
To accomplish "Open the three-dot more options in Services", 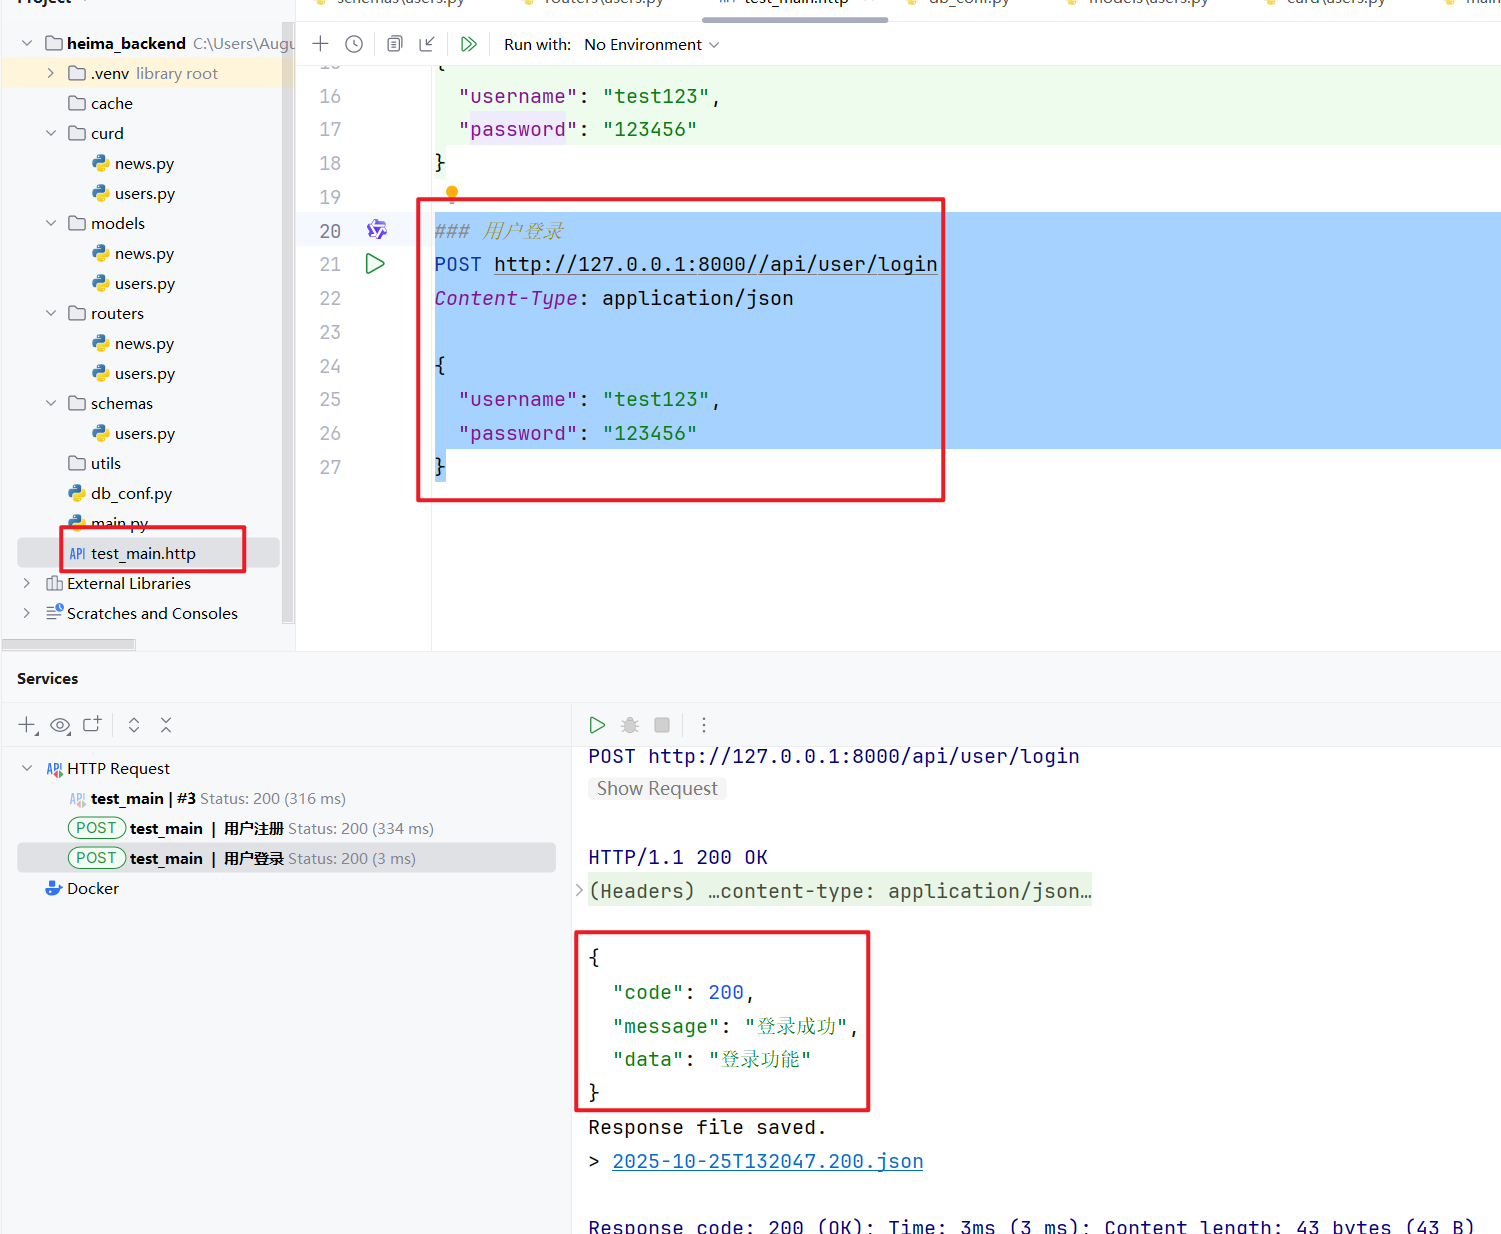I will (704, 725).
